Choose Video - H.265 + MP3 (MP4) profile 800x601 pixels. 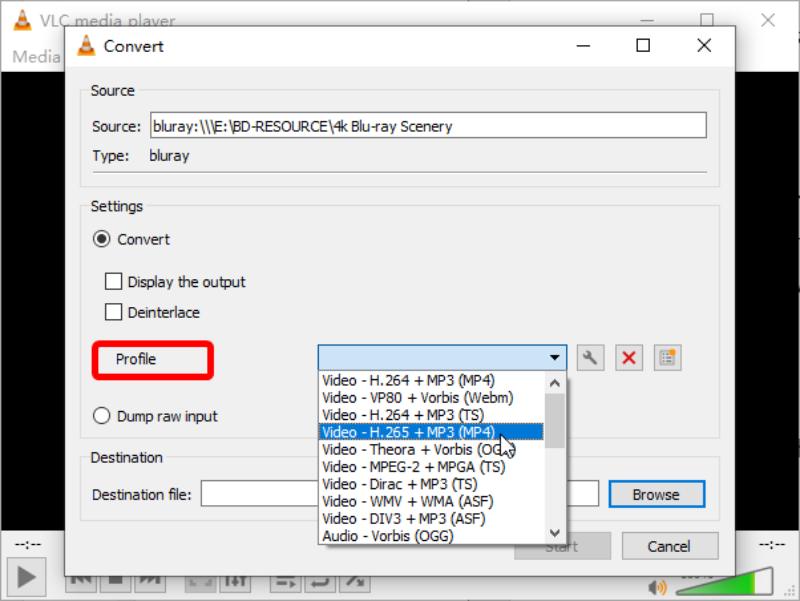(x=431, y=432)
